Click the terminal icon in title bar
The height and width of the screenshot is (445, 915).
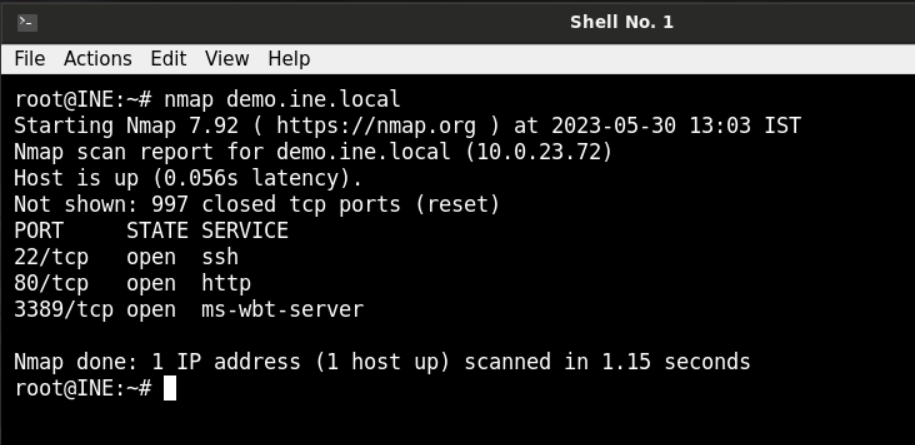27,23
